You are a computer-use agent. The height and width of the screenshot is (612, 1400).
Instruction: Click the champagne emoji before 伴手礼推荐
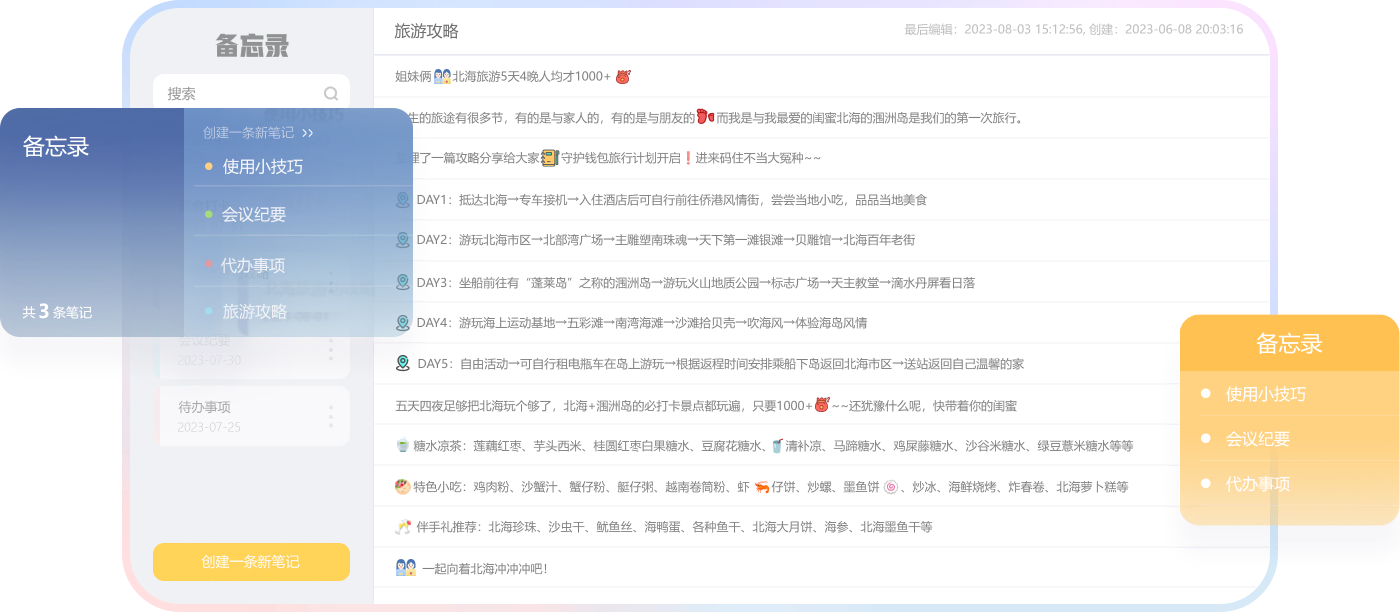coord(403,526)
